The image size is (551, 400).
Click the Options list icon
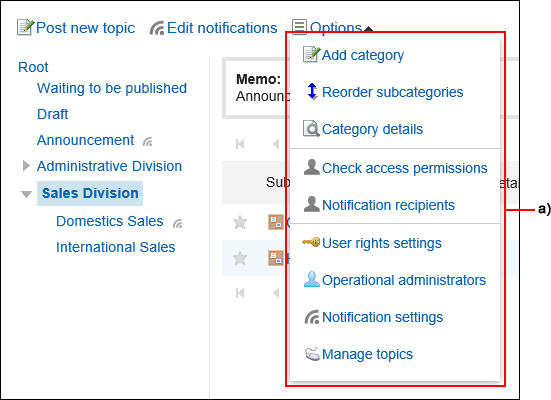299,27
